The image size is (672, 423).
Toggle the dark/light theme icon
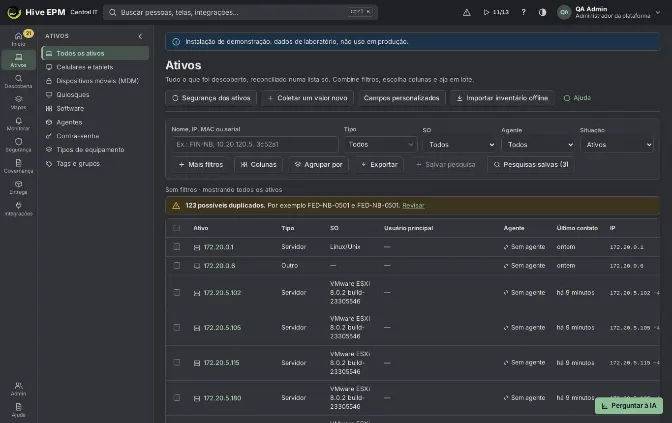[x=543, y=12]
